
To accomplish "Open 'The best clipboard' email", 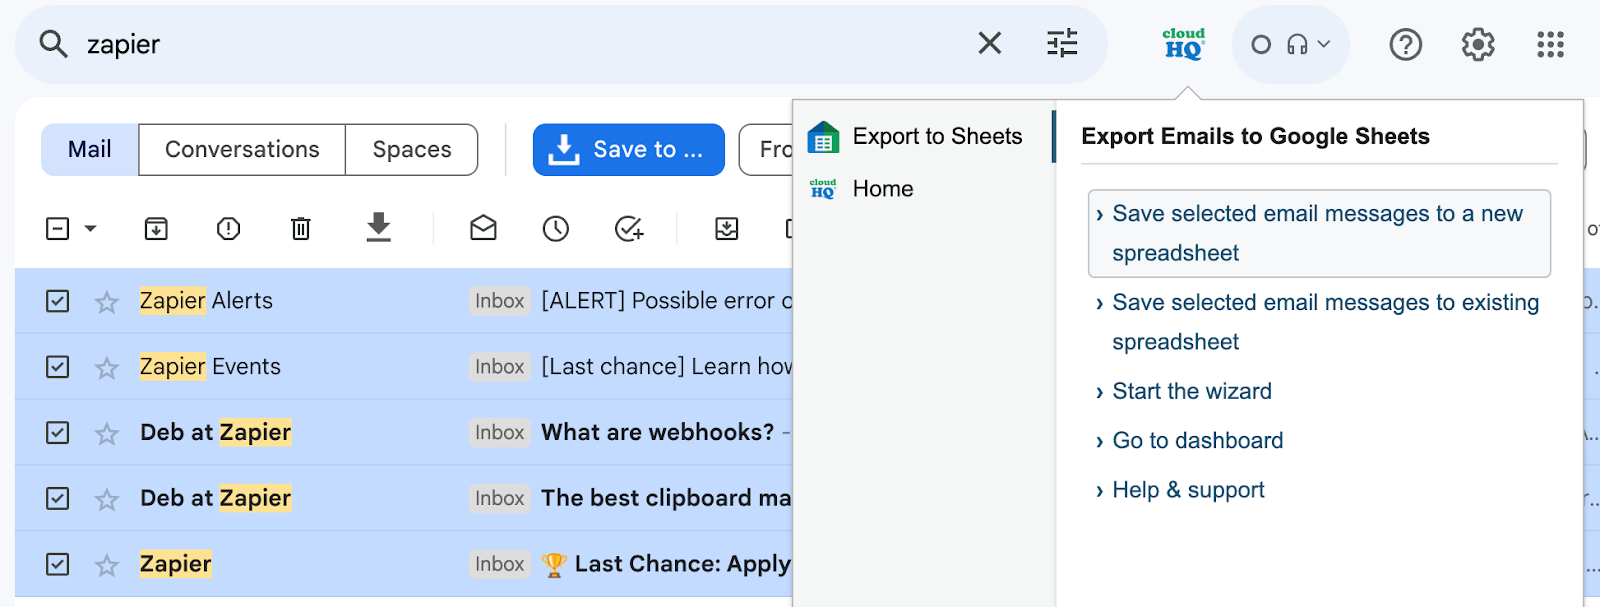I will click(666, 498).
